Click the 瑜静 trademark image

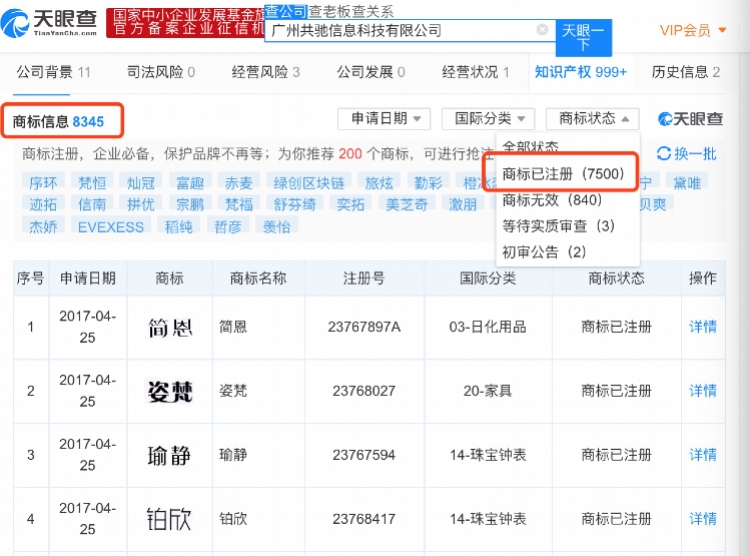point(169,455)
